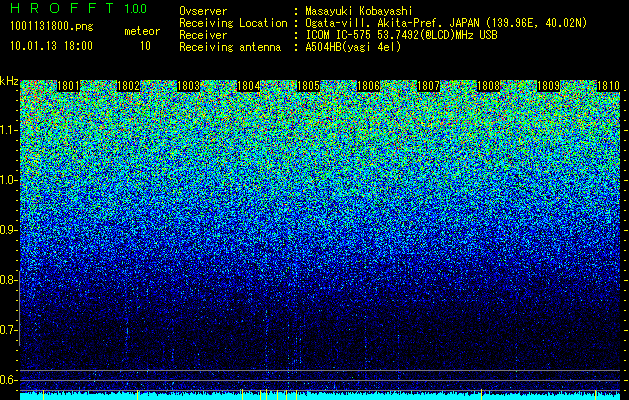Click the 'Receiving Location' label
The image size is (629, 400).
(233, 23)
